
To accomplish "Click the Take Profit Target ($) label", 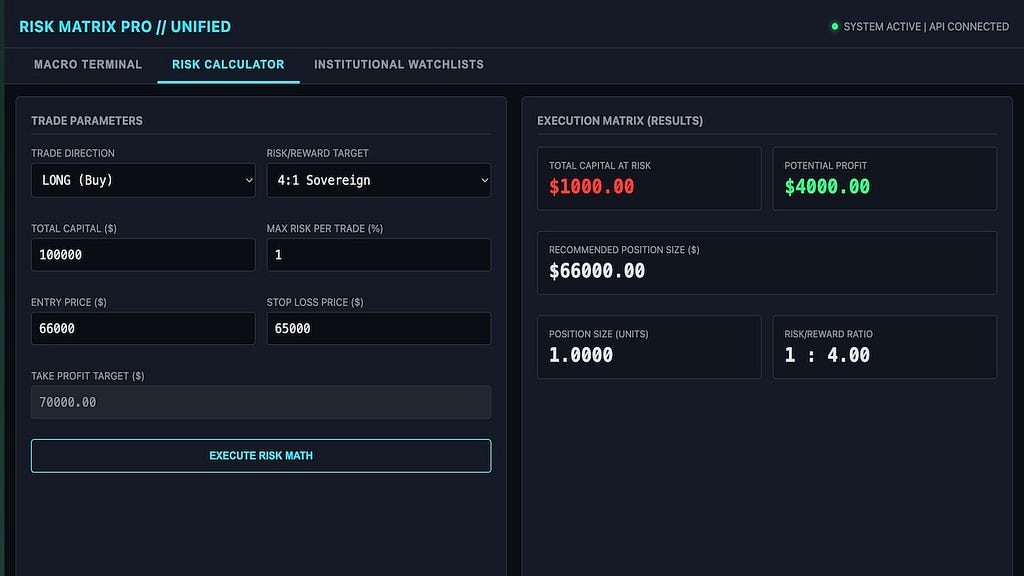I will (88, 376).
